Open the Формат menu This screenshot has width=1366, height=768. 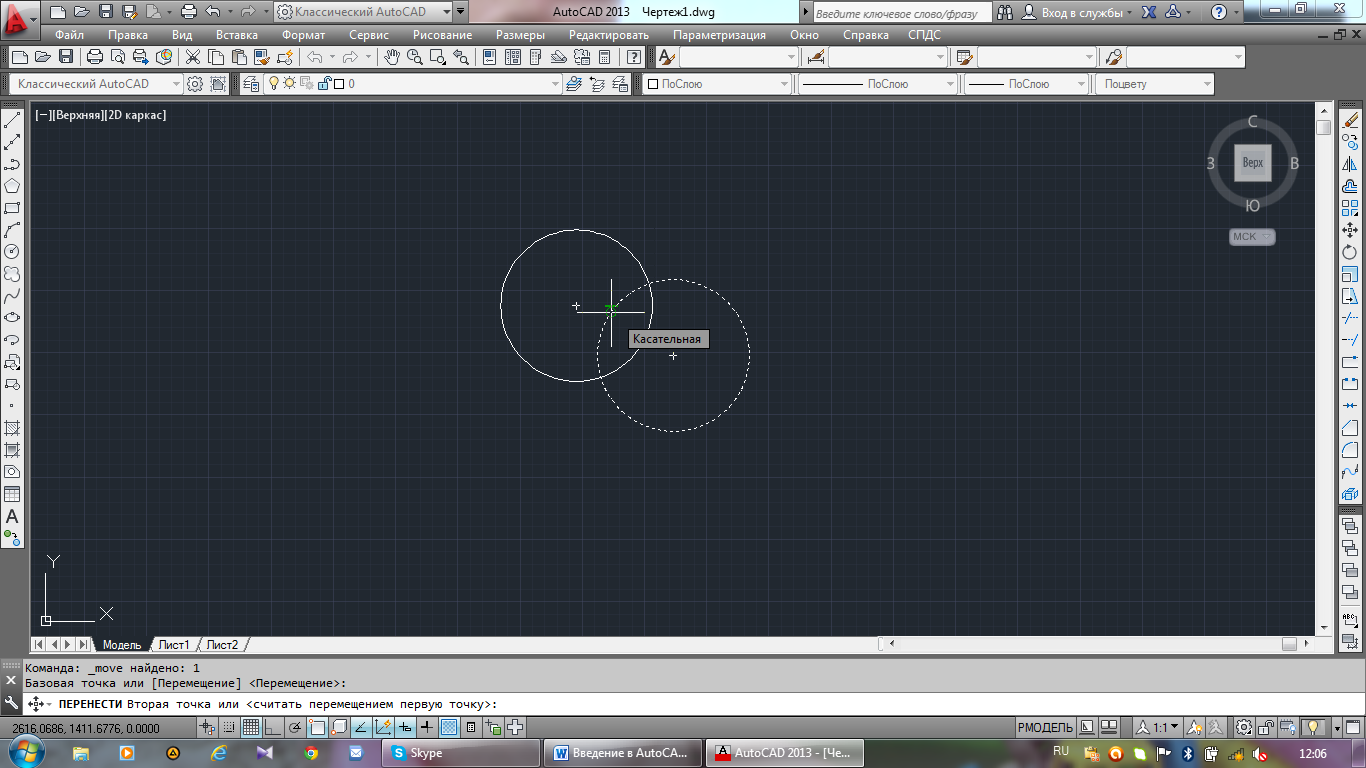(303, 35)
